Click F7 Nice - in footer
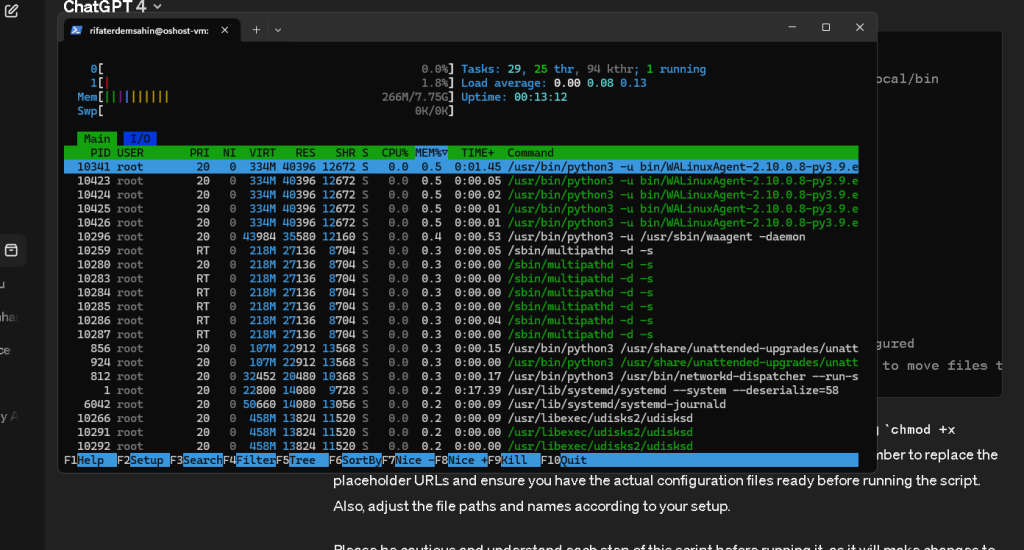 [x=408, y=460]
